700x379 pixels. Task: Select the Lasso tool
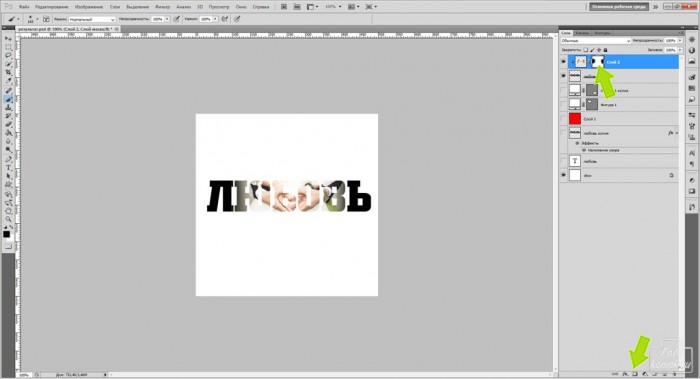tap(8, 55)
